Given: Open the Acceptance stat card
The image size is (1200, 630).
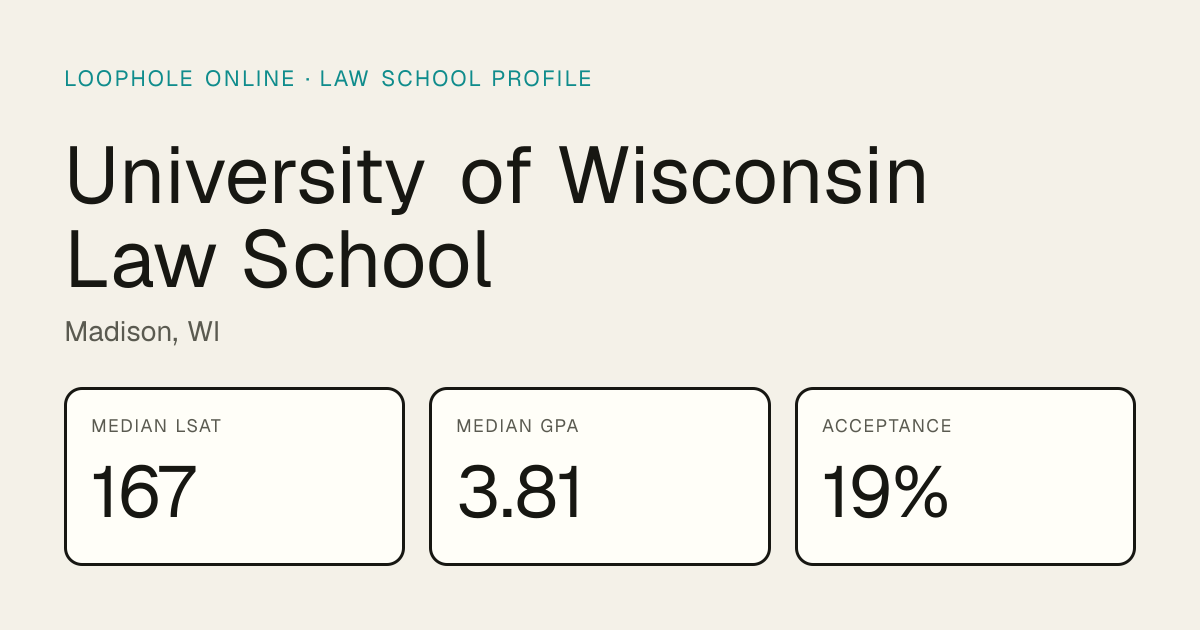Looking at the screenshot, I should [x=965, y=476].
